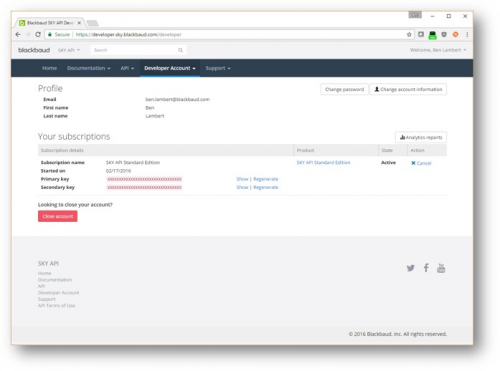Open the Developer Account menu
The width and height of the screenshot is (500, 371).
coord(170,68)
